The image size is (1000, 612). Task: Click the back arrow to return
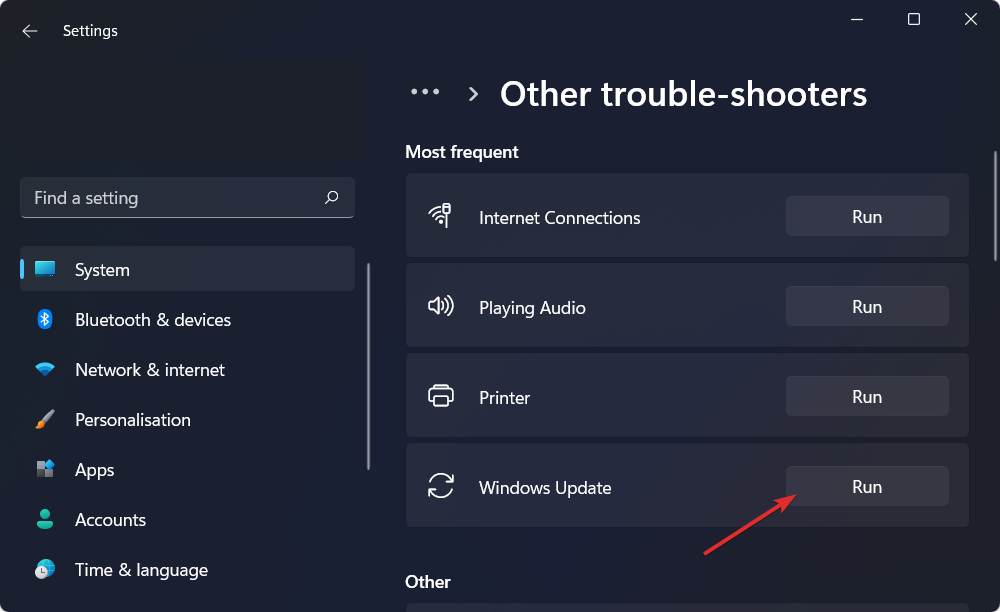point(29,31)
